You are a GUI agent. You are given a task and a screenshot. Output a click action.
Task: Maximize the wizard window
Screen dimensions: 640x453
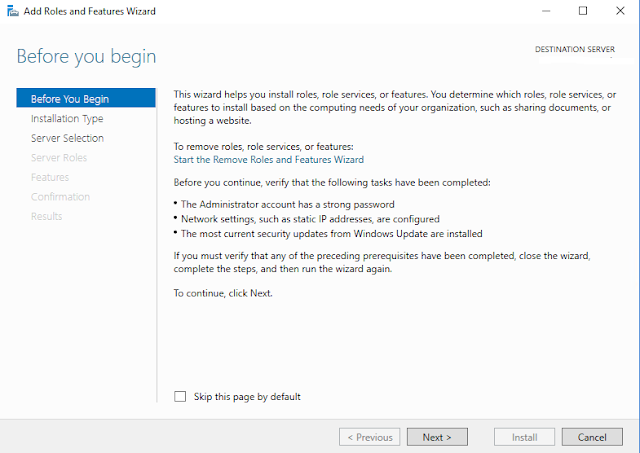[x=583, y=11]
